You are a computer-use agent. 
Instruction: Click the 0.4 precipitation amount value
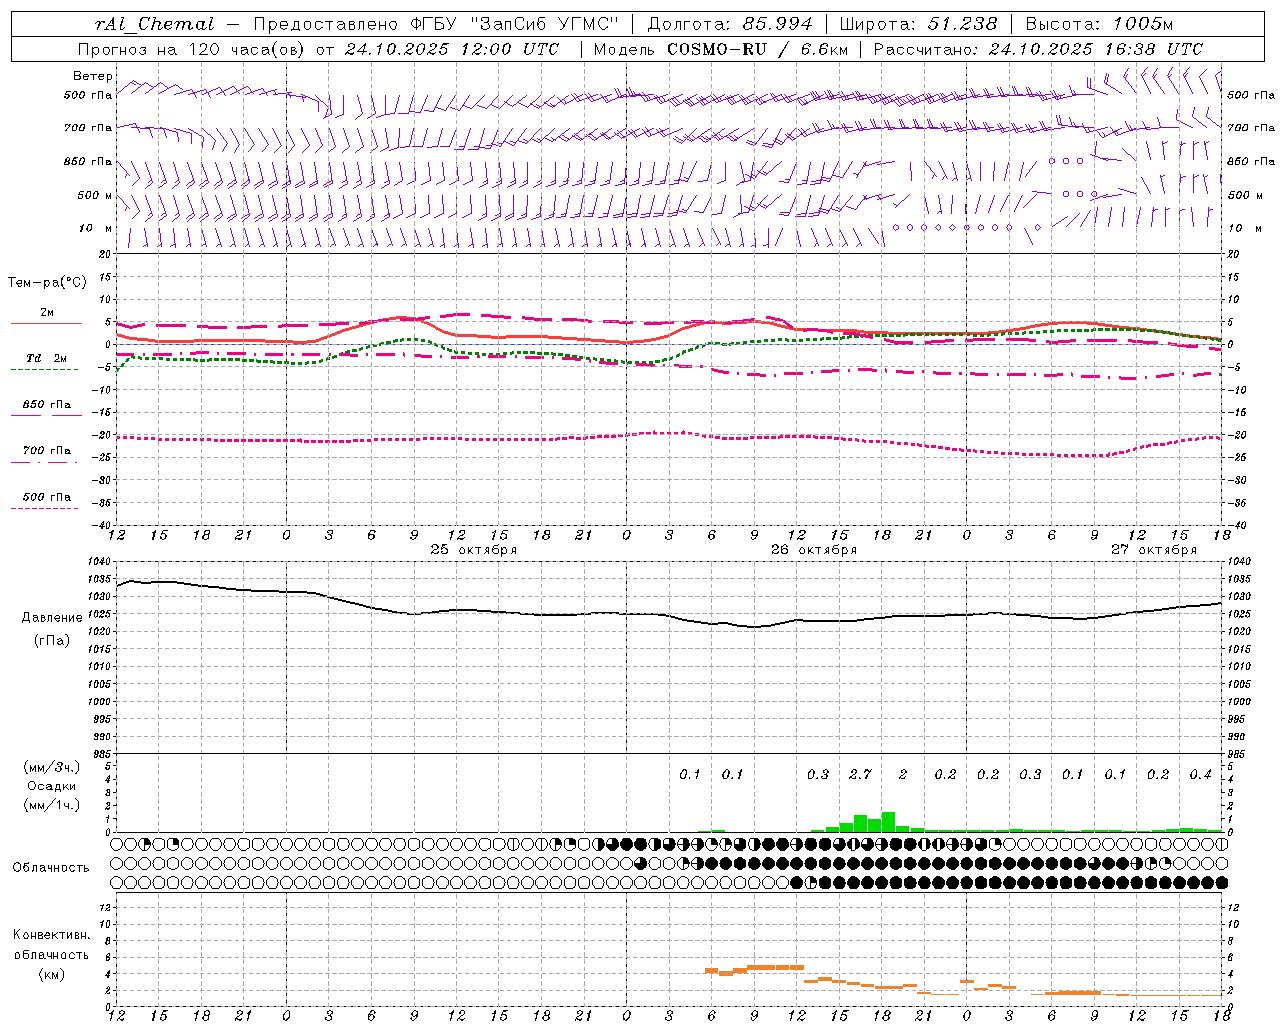pyautogui.click(x=1201, y=775)
